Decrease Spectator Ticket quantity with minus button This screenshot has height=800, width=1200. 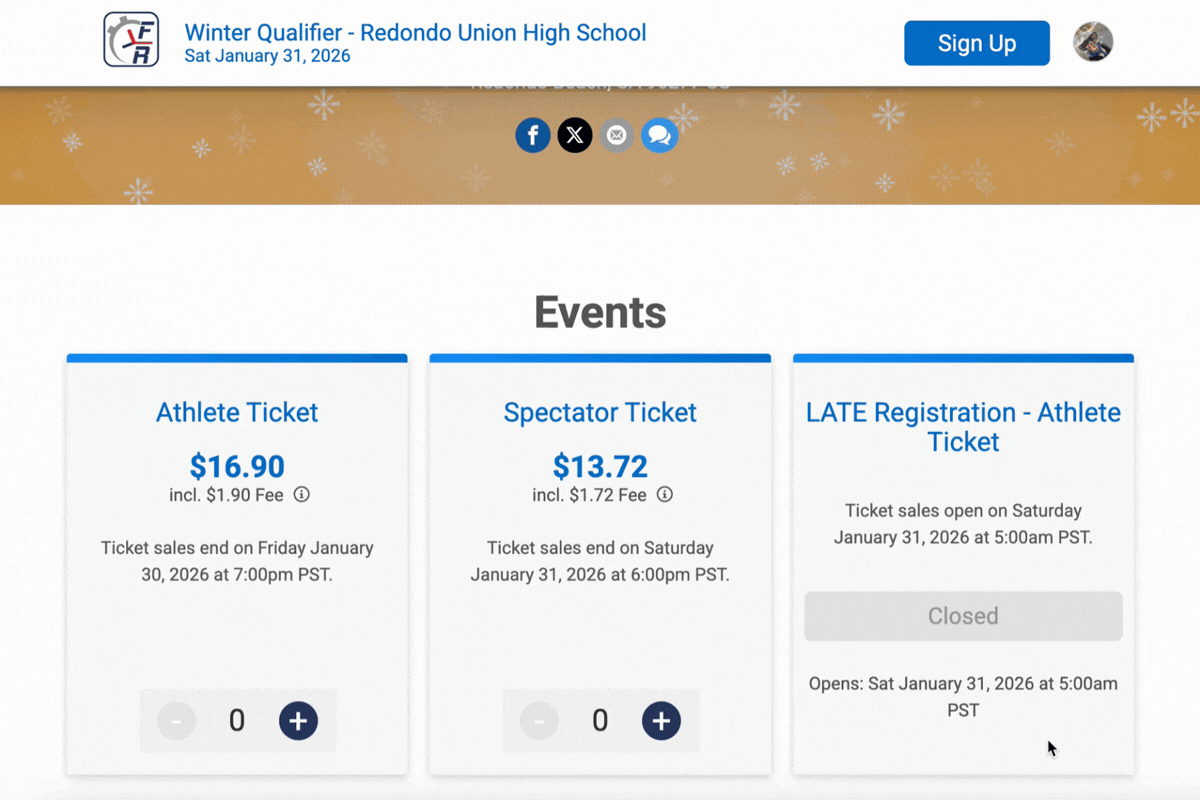click(x=538, y=720)
